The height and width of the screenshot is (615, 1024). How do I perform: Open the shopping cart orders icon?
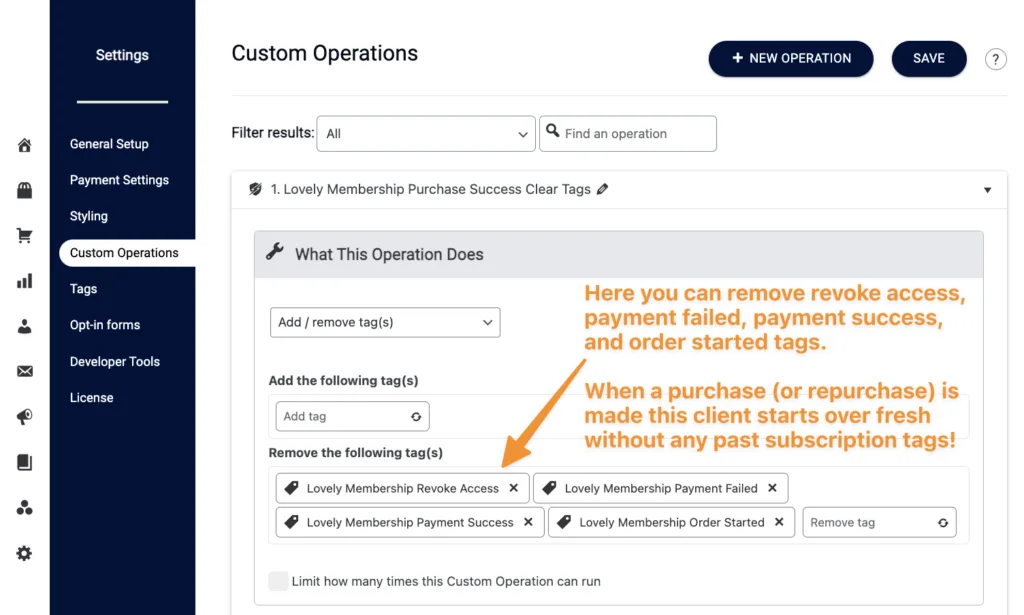pos(24,235)
